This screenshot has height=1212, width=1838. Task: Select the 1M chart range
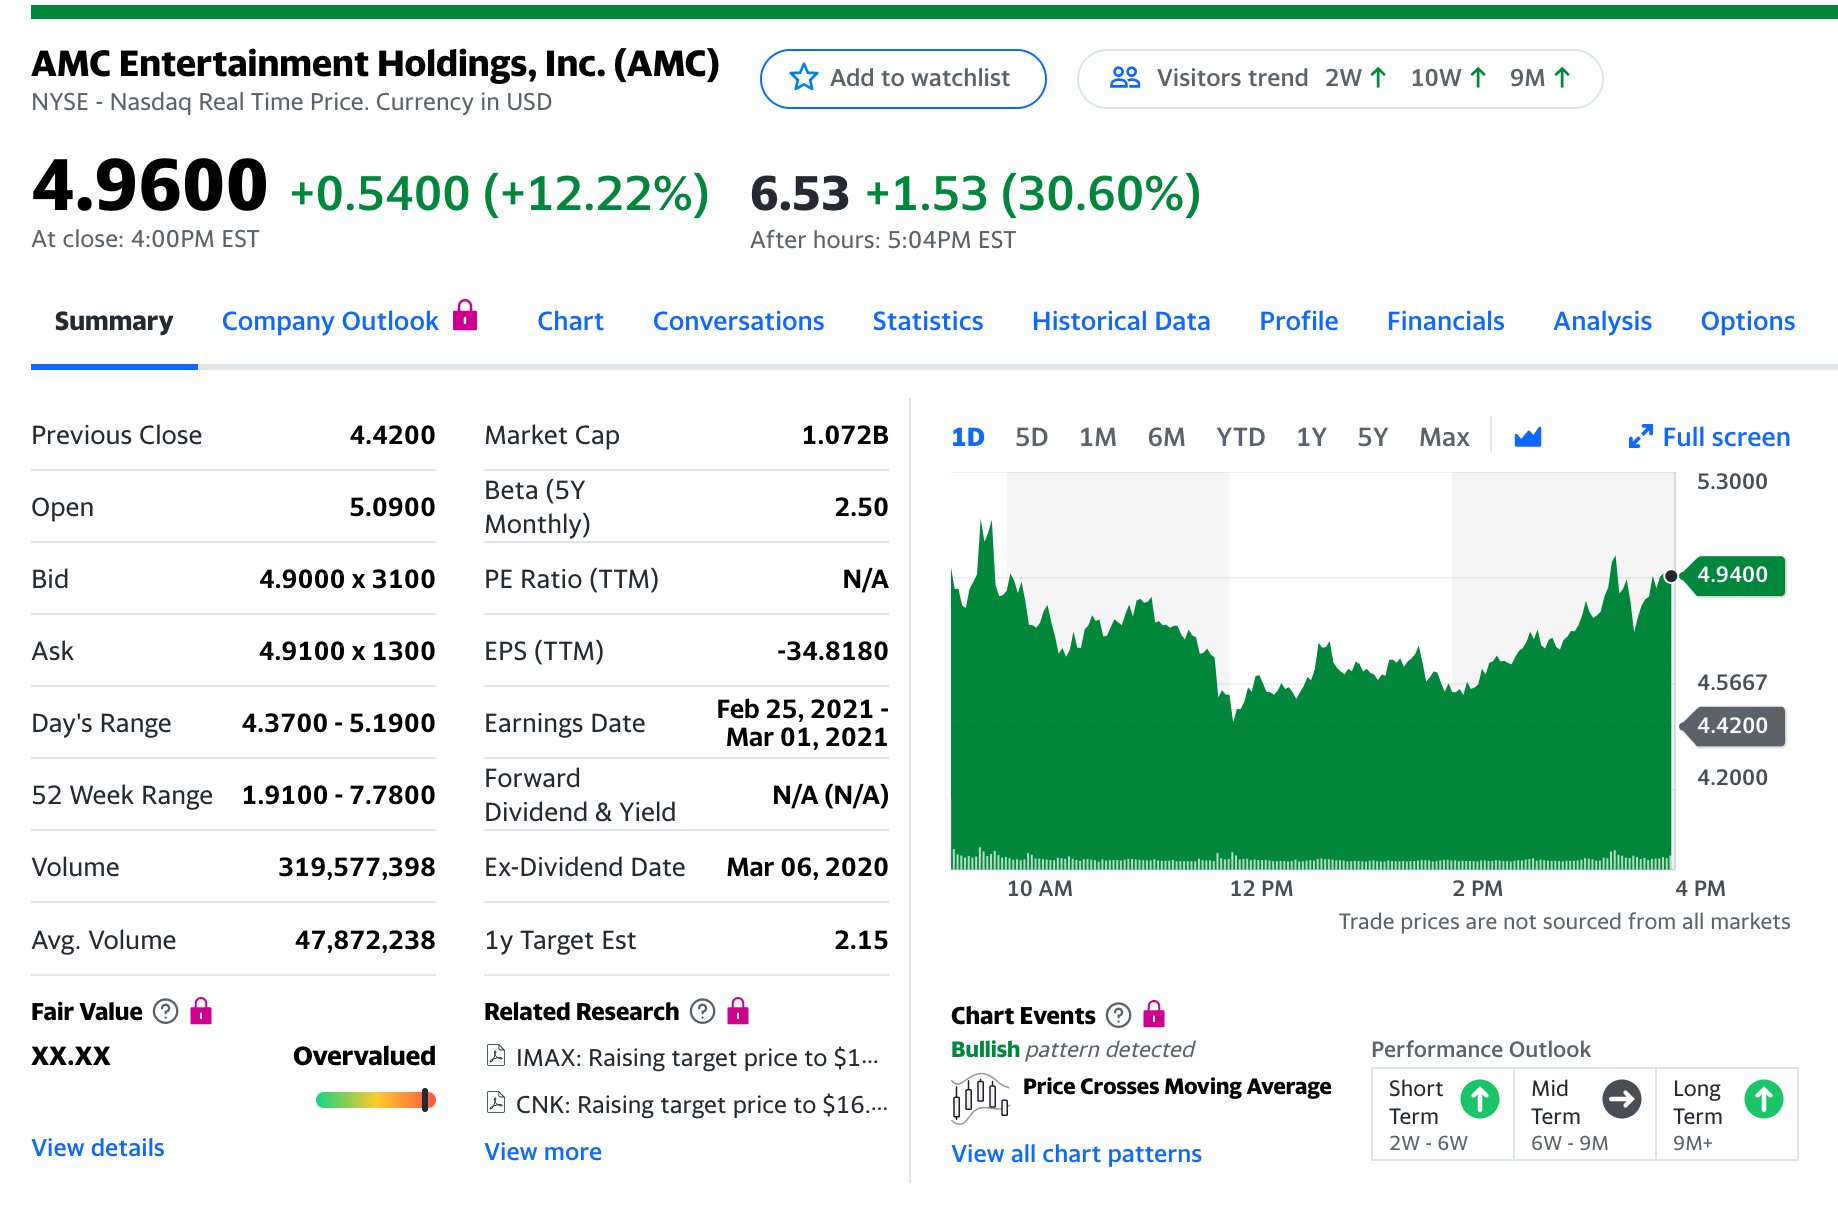tap(1097, 437)
